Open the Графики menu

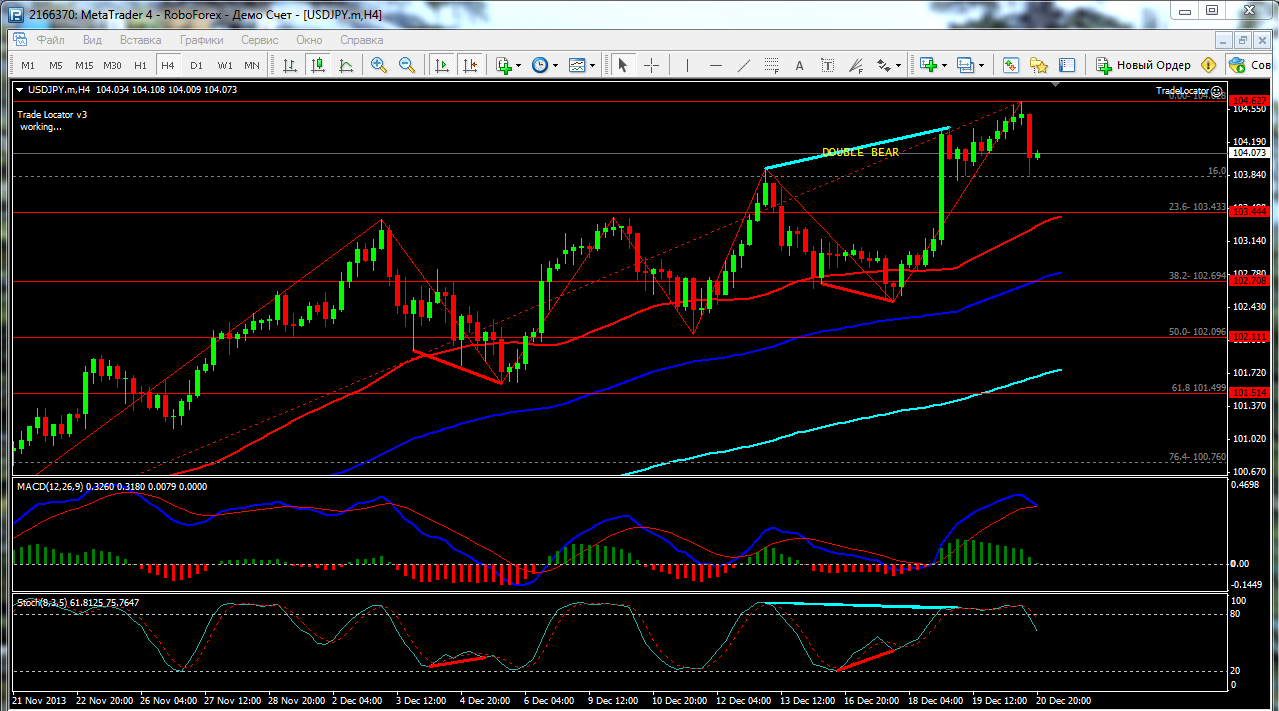(202, 40)
